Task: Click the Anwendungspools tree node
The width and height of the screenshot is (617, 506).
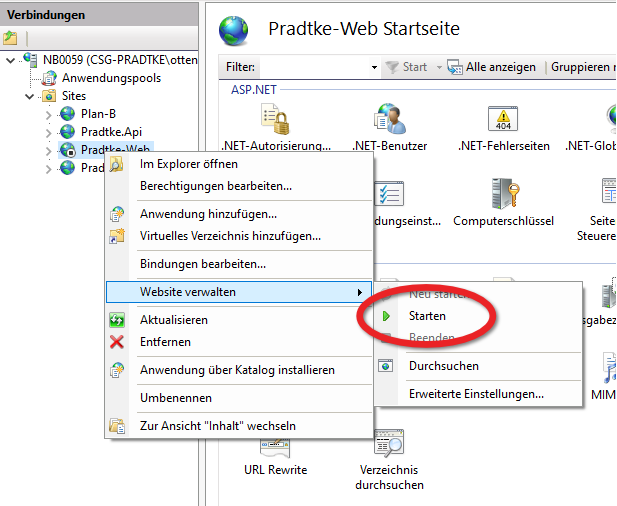Action: tap(111, 78)
